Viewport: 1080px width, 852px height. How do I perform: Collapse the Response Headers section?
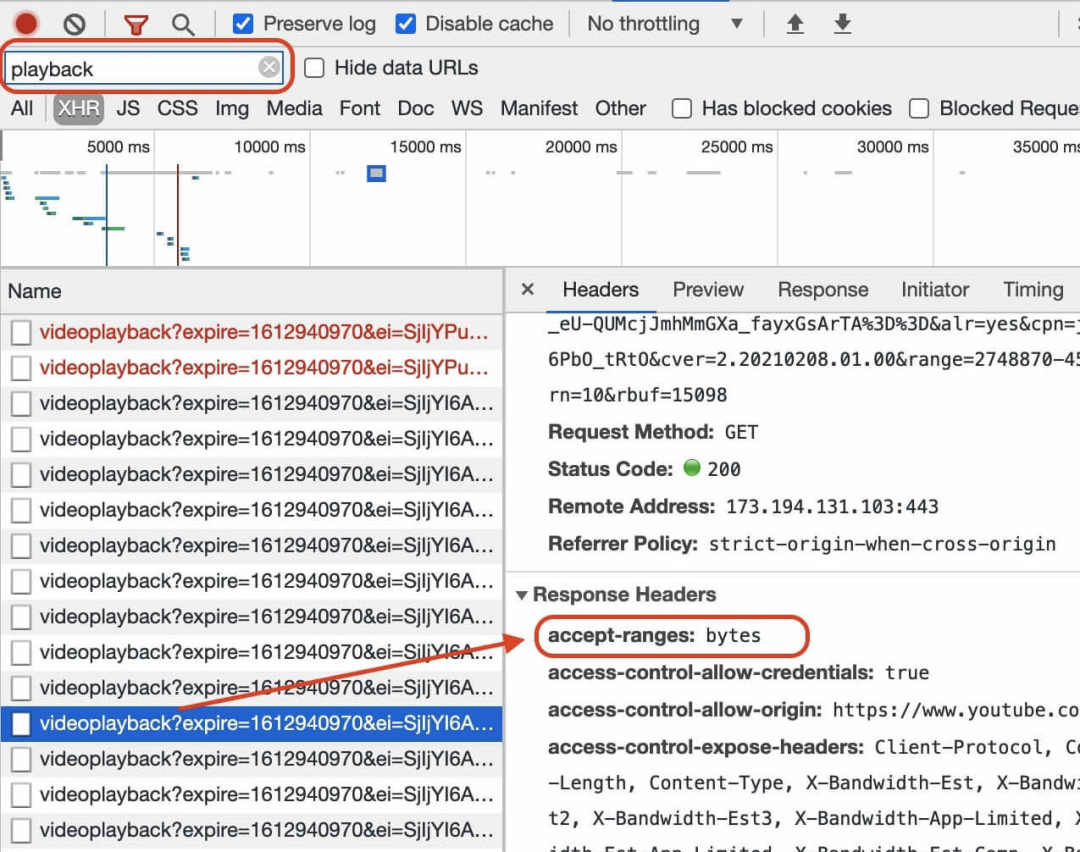521,595
